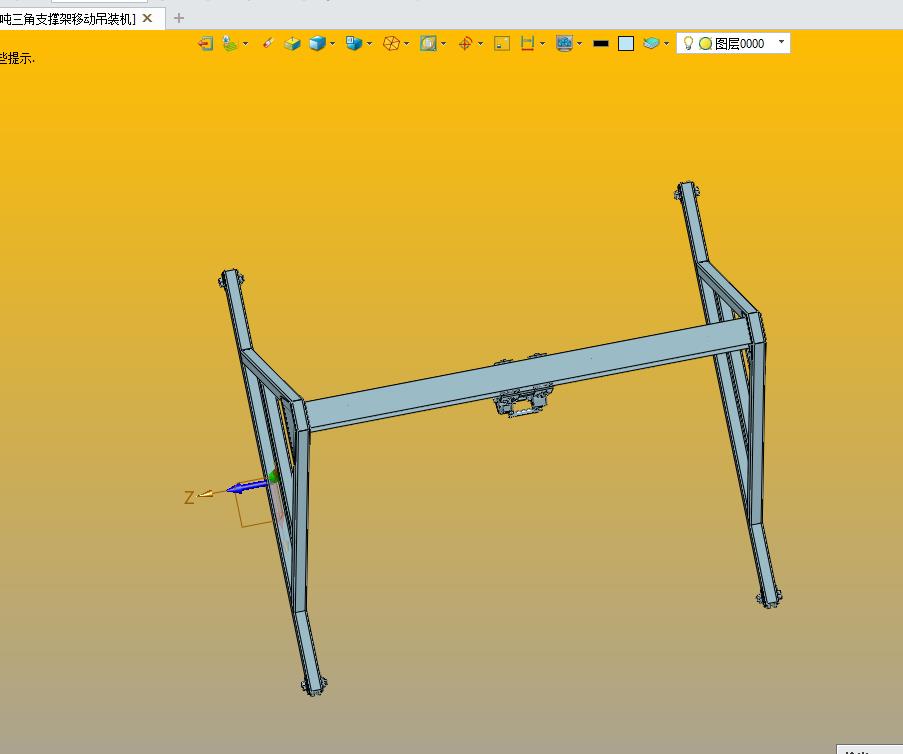
Task: Select the red eraser-shaped tool icon
Action: tap(267, 43)
